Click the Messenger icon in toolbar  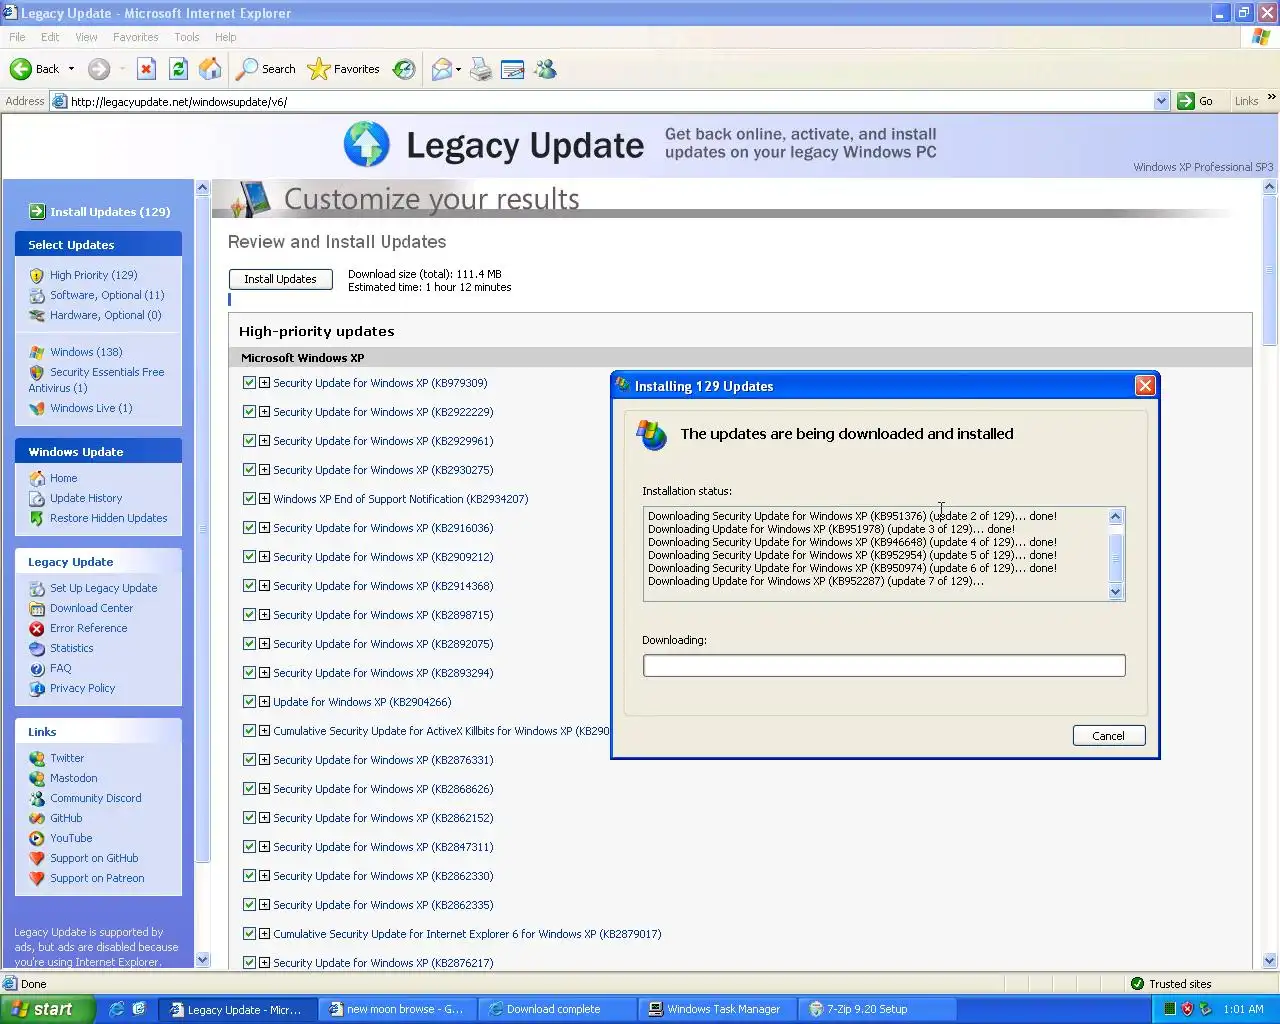pyautogui.click(x=545, y=69)
